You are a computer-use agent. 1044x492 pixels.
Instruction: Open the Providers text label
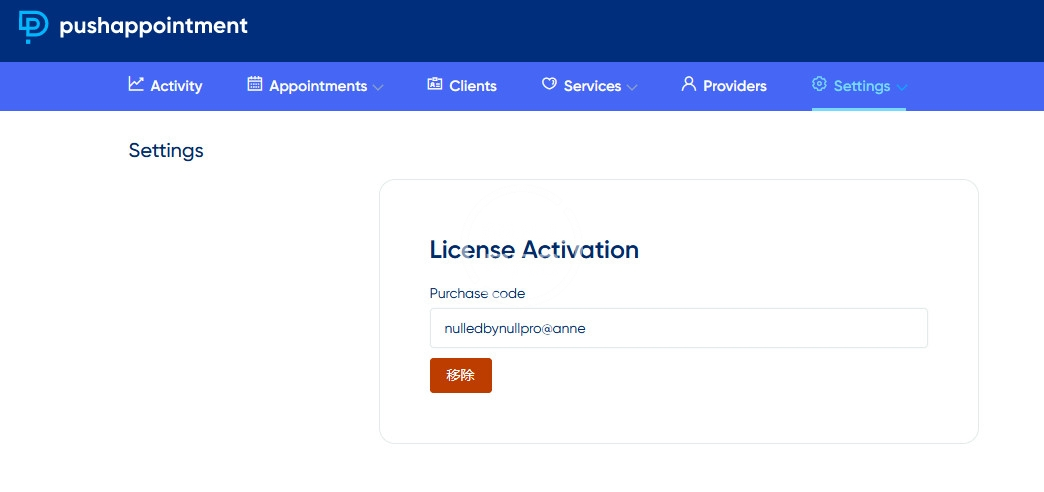pos(735,86)
